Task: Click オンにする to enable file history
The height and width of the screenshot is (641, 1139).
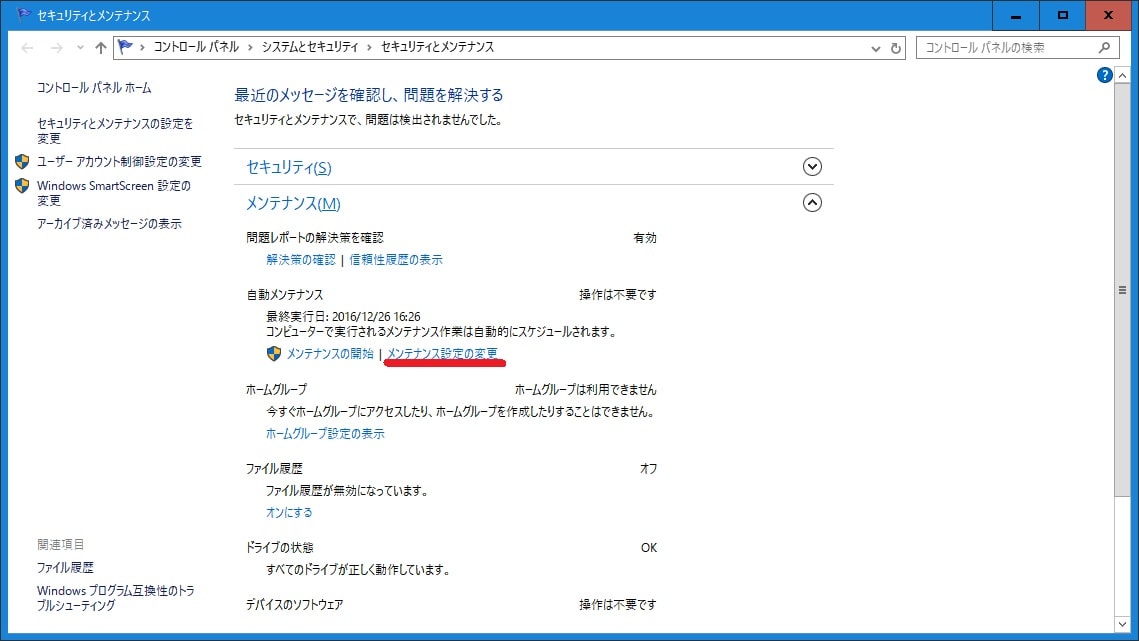Action: [x=289, y=512]
